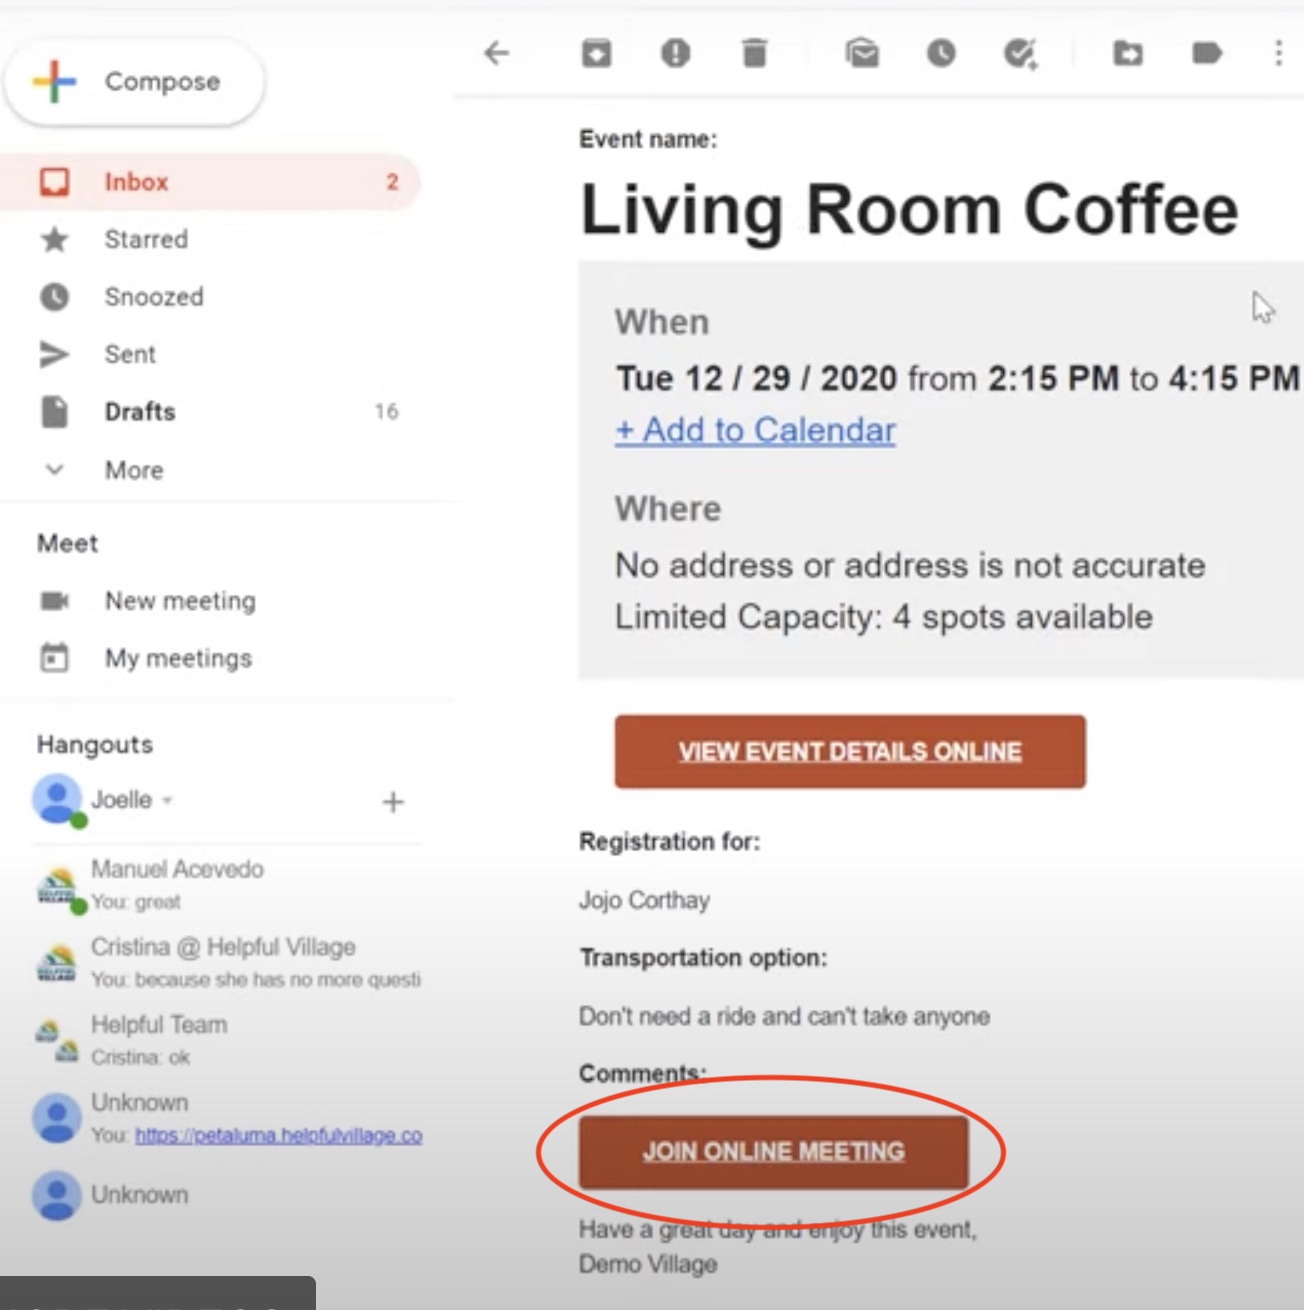1304x1310 pixels.
Task: Open Joelle's status dropdown
Action: pos(166,800)
